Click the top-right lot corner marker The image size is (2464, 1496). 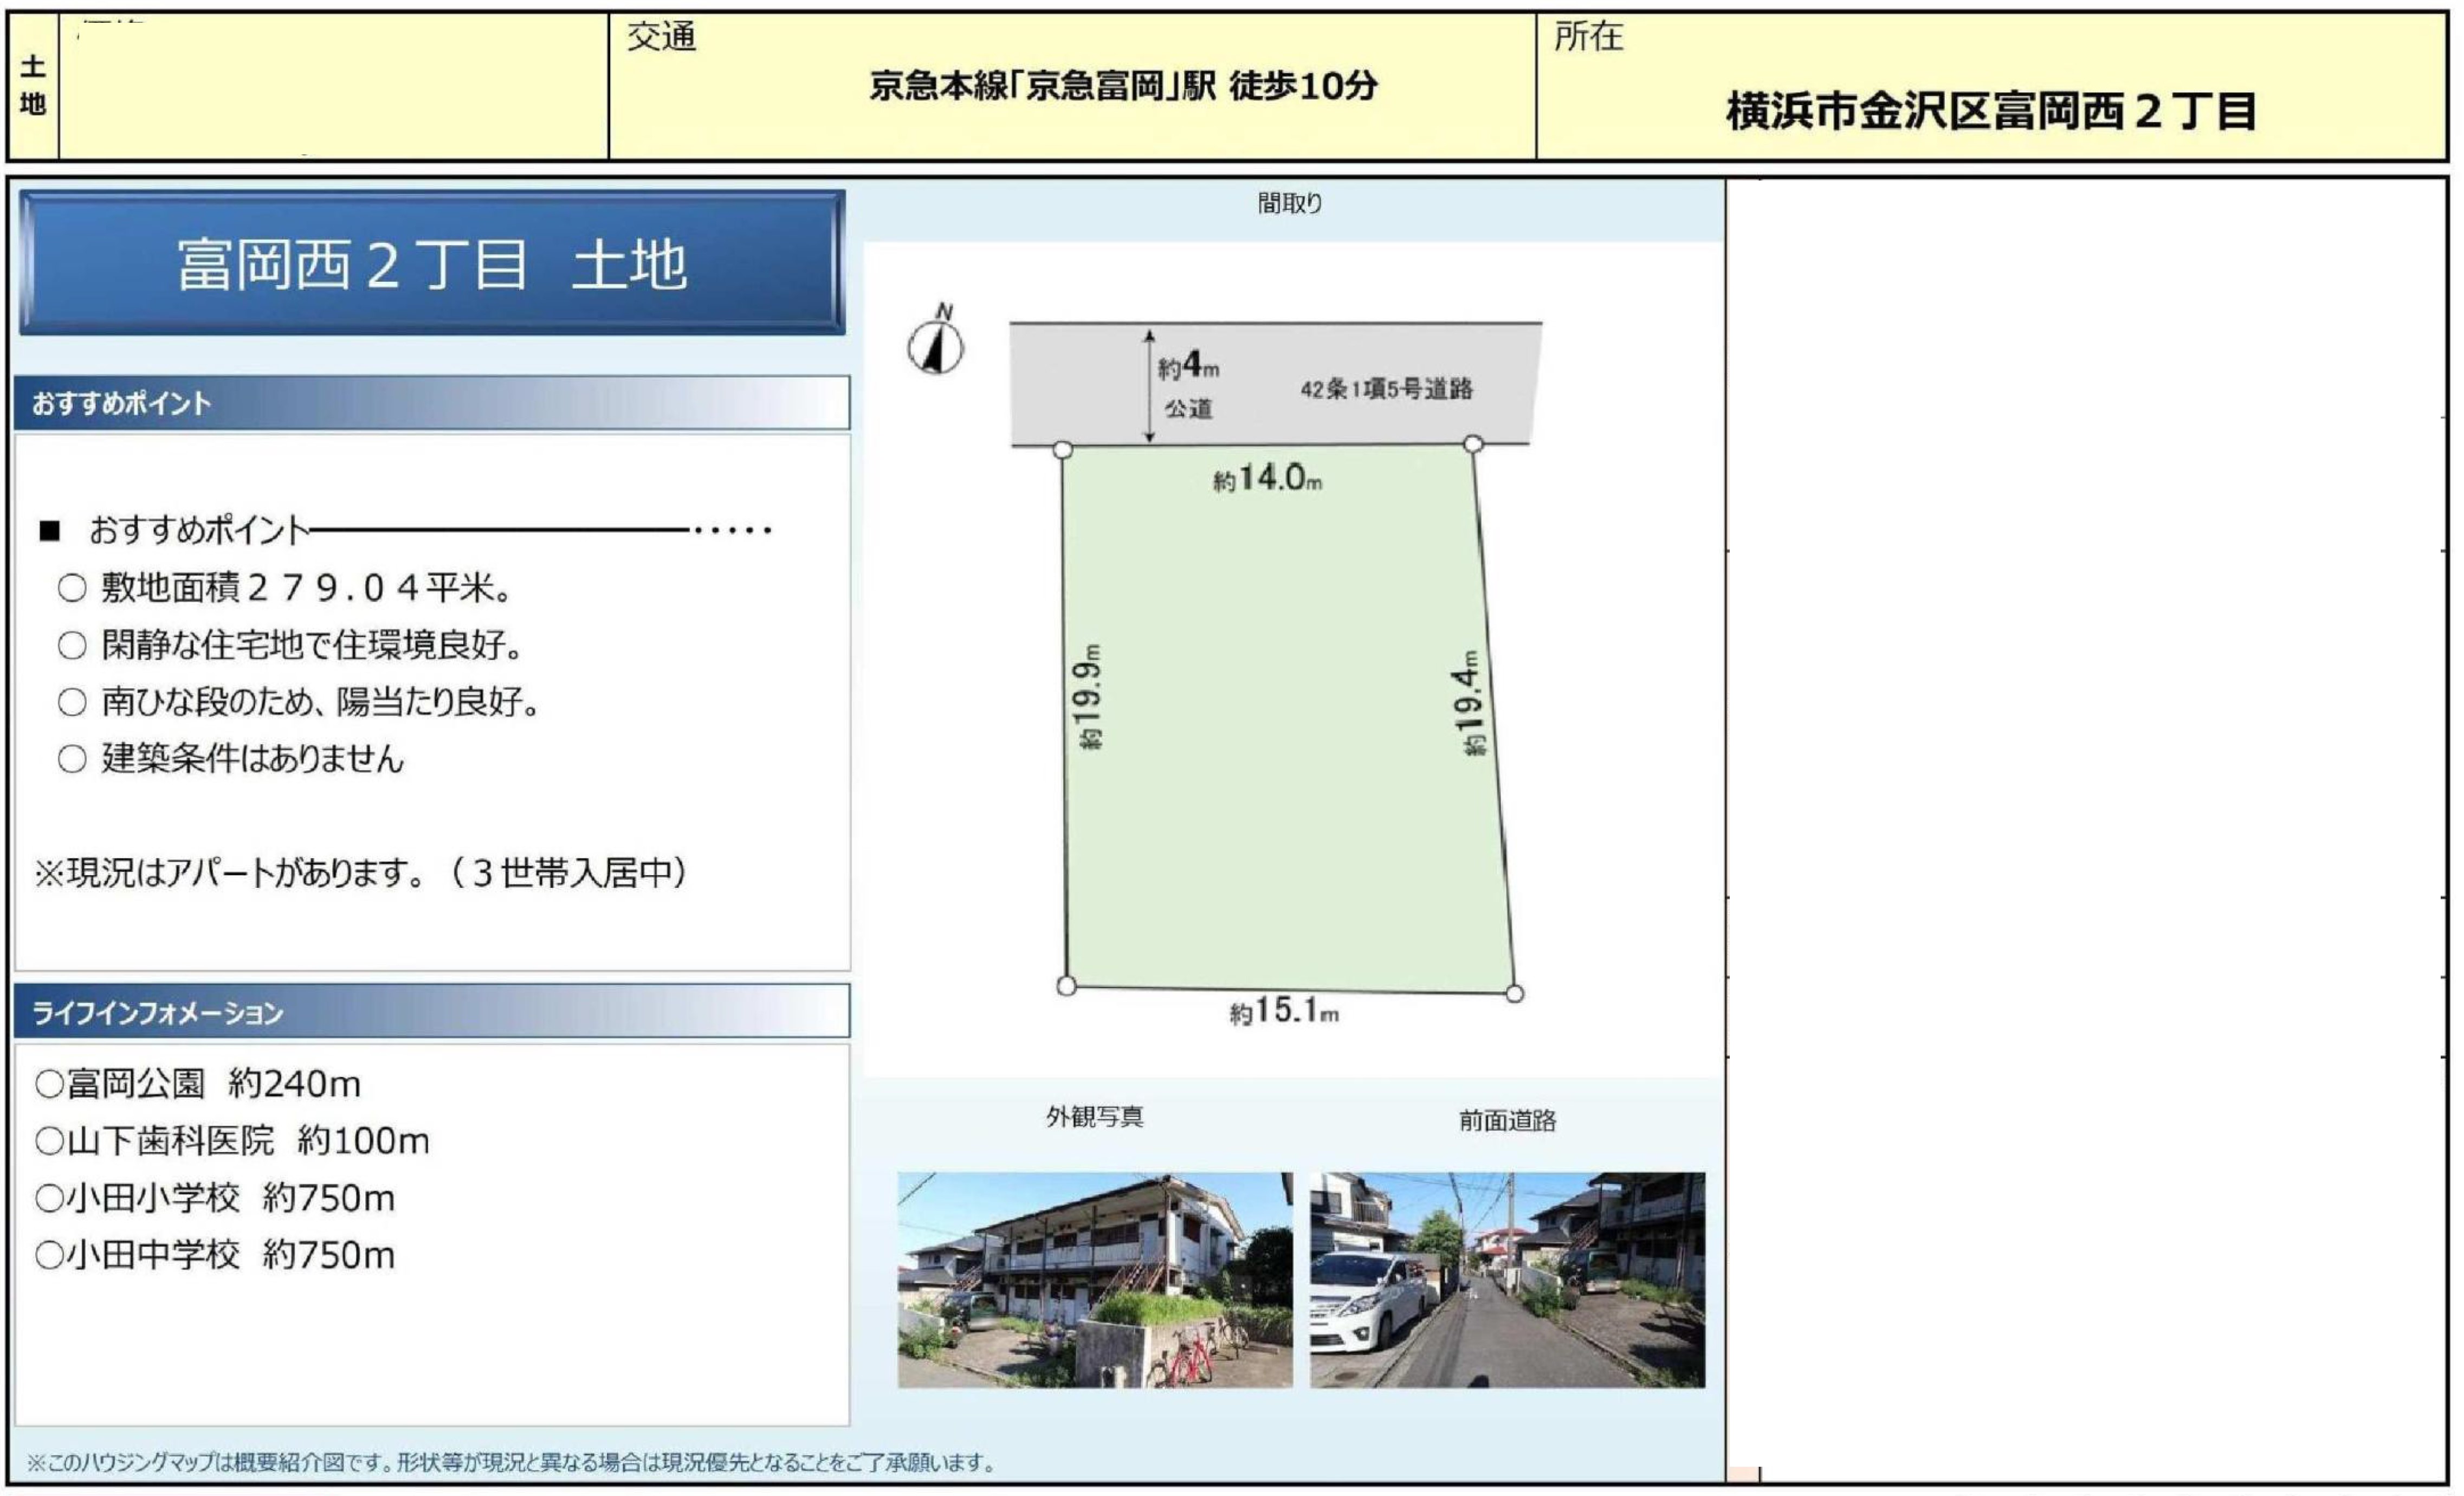pyautogui.click(x=1473, y=443)
